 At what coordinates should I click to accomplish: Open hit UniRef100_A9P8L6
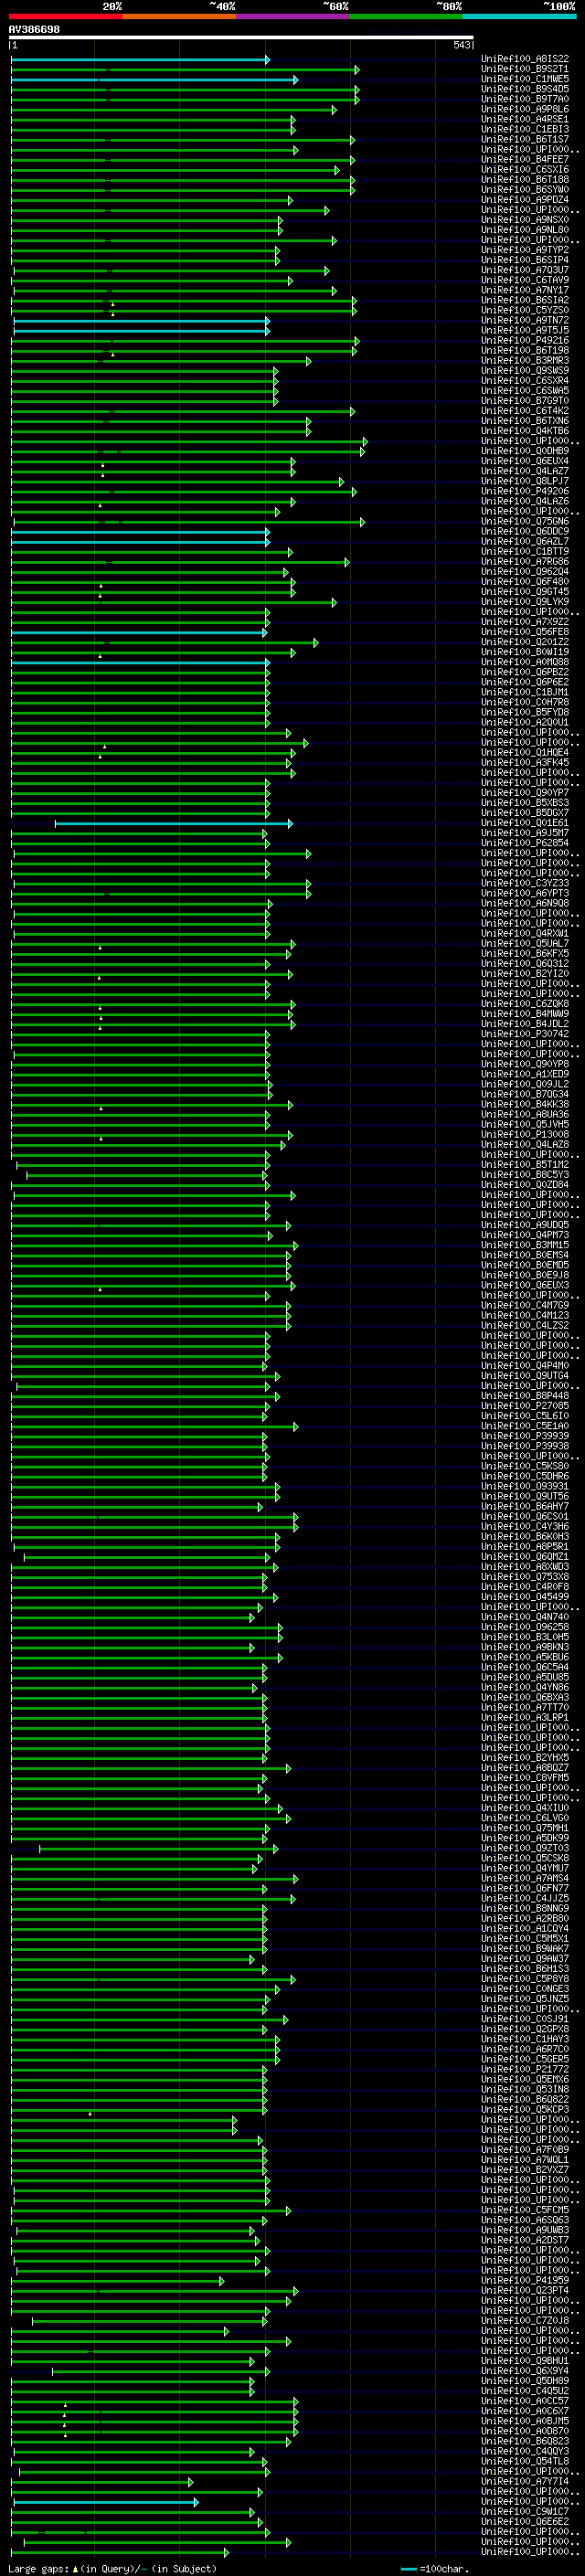[525, 109]
